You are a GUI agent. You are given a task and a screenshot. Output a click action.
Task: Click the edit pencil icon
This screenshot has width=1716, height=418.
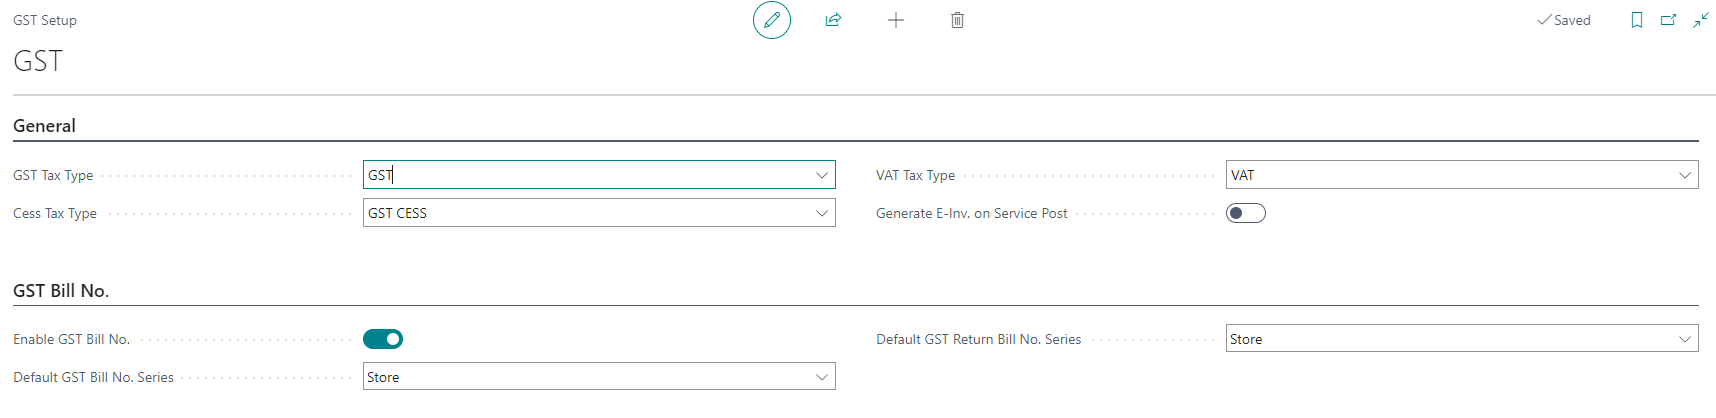point(772,20)
